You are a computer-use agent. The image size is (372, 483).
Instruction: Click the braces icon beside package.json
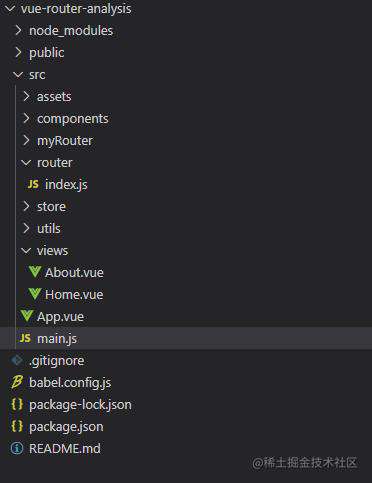(x=17, y=426)
